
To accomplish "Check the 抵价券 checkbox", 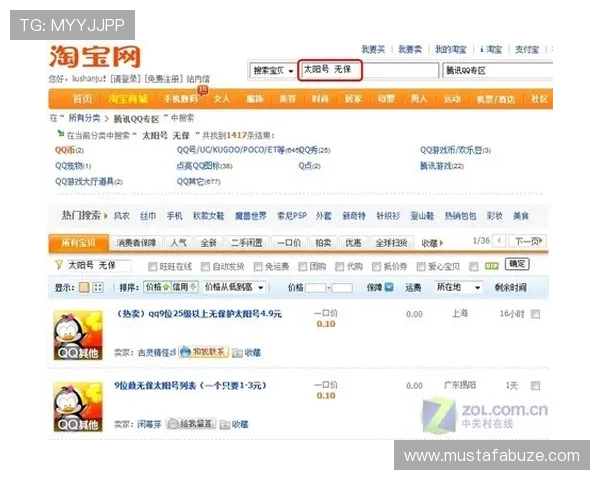I will pyautogui.click(x=377, y=266).
